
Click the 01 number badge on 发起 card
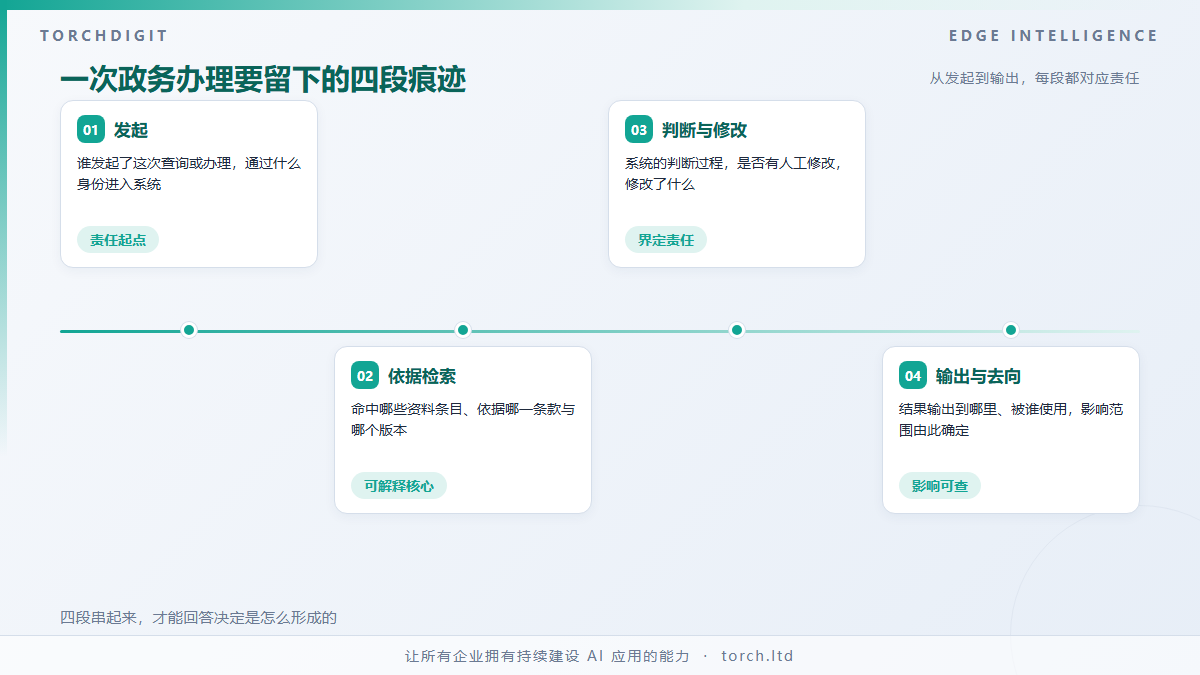pos(91,130)
